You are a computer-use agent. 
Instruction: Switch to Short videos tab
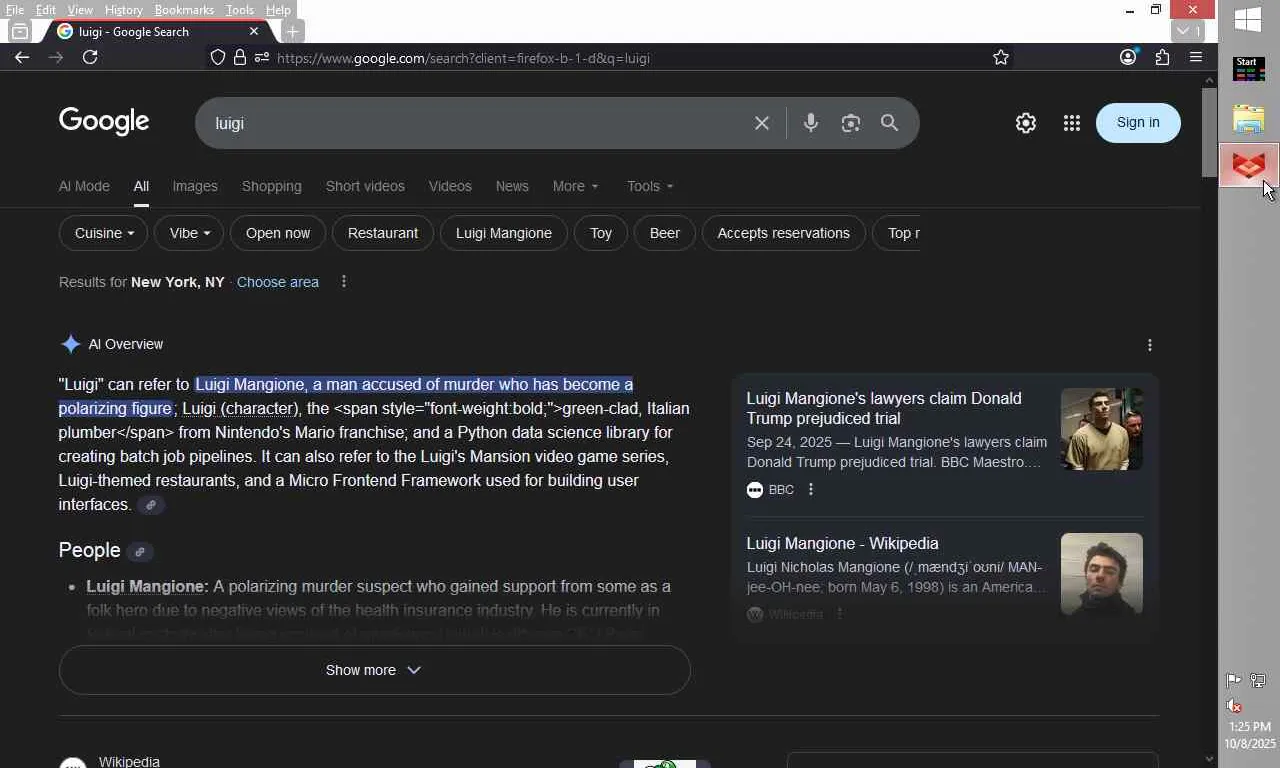tap(365, 186)
